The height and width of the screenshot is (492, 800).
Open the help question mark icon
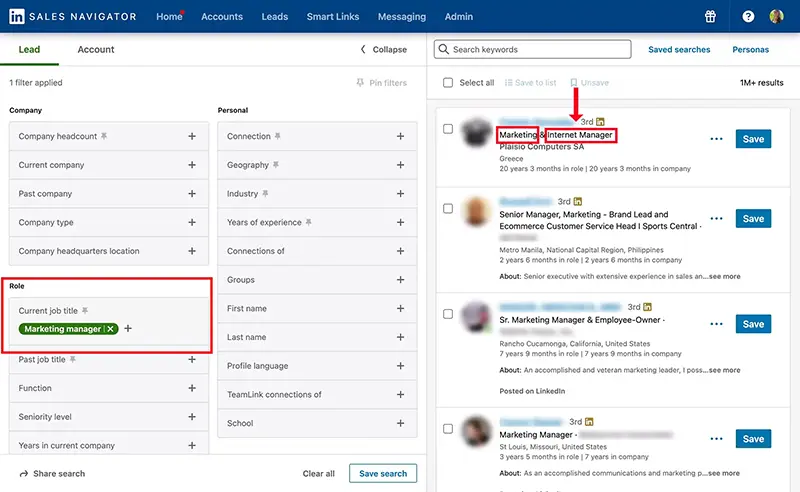pos(748,16)
